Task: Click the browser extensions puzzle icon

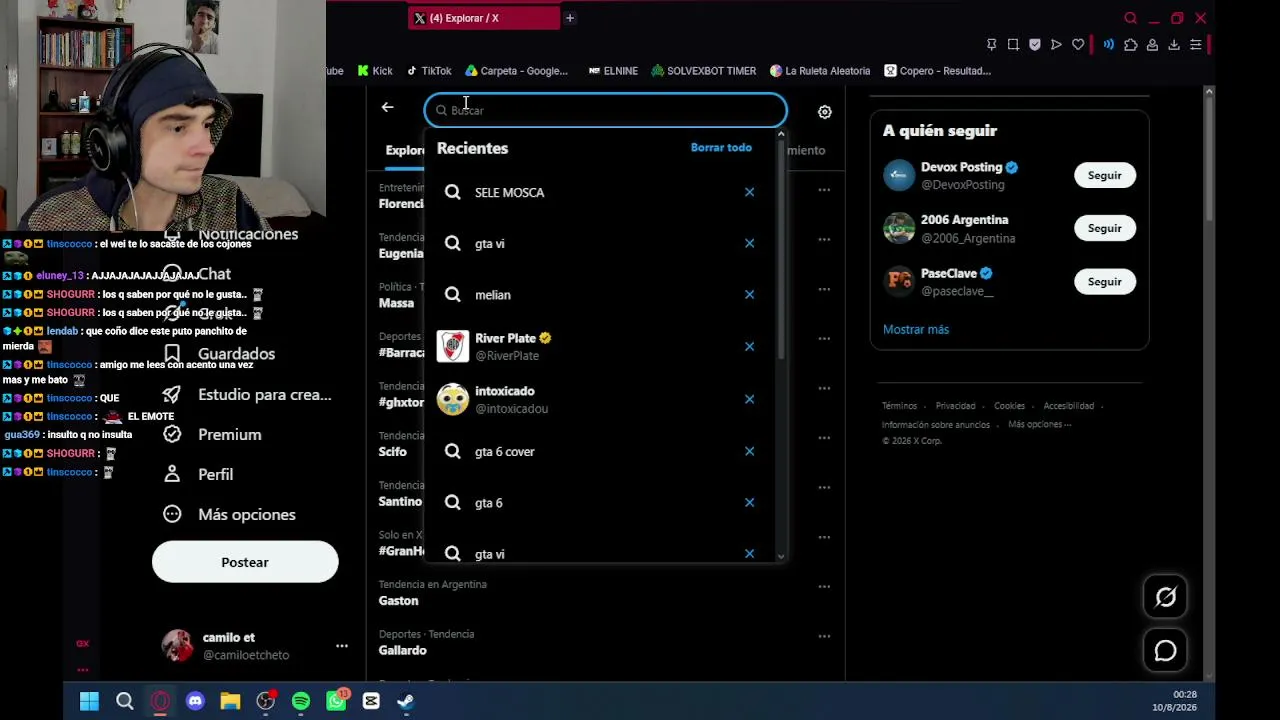Action: (1130, 45)
